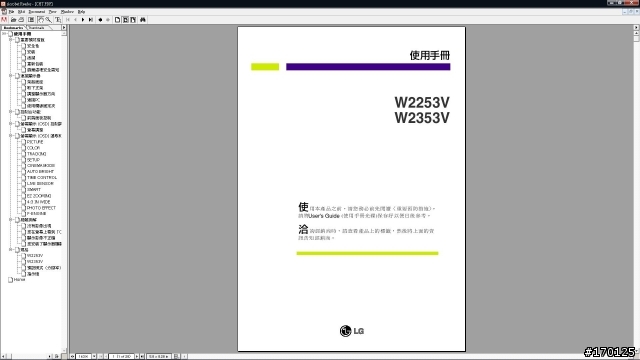Click the Go to next view icon
The width and height of the screenshot is (640, 360).
(x=108, y=20)
